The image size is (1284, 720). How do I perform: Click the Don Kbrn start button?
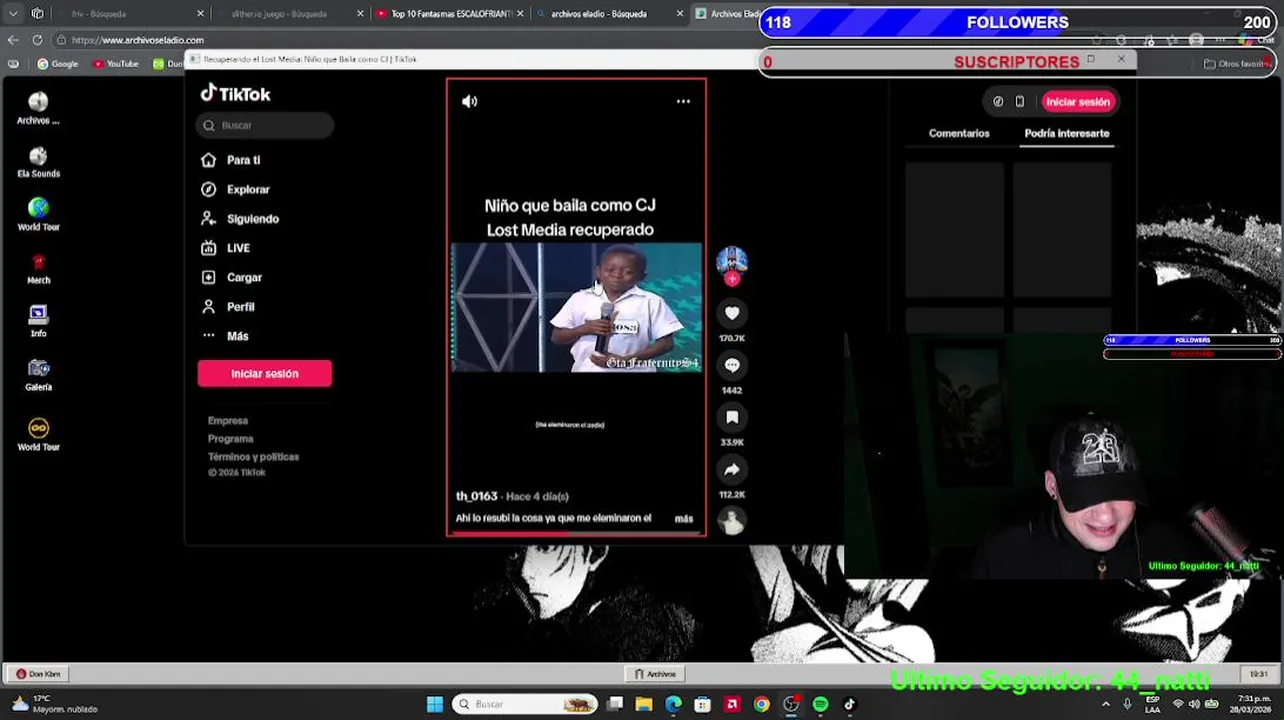(39, 674)
